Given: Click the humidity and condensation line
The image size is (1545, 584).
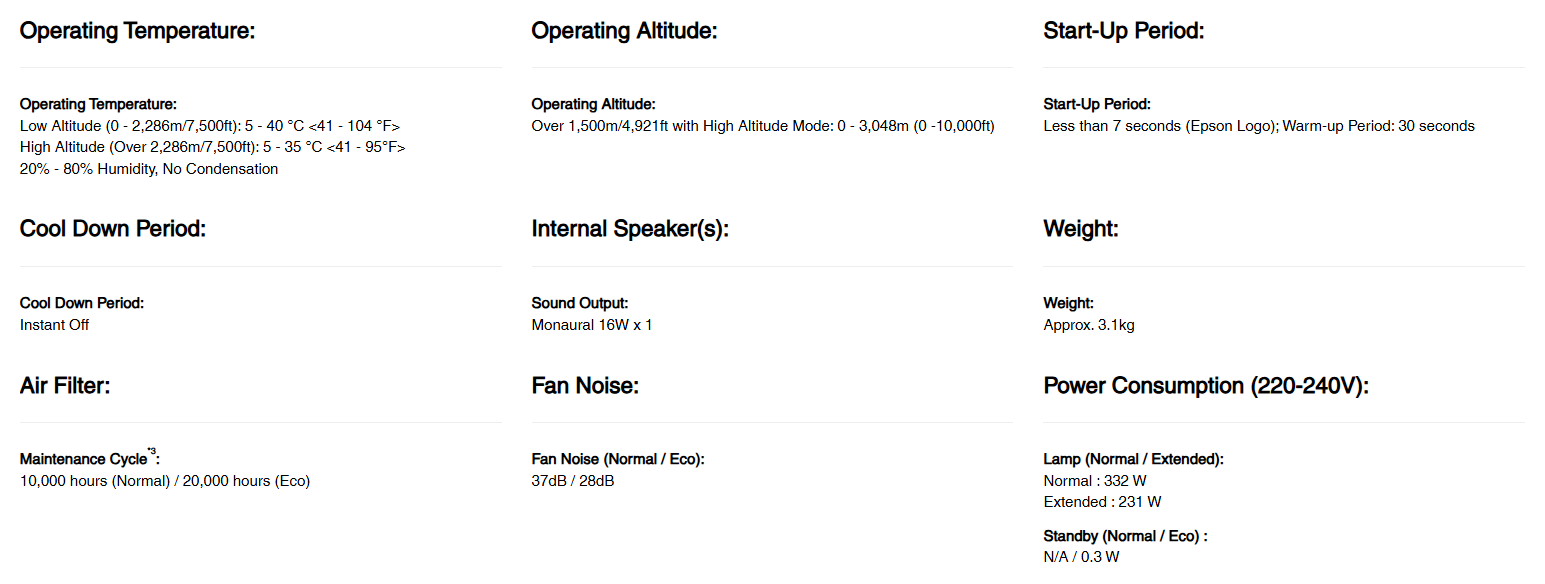Looking at the screenshot, I should coord(149,169).
